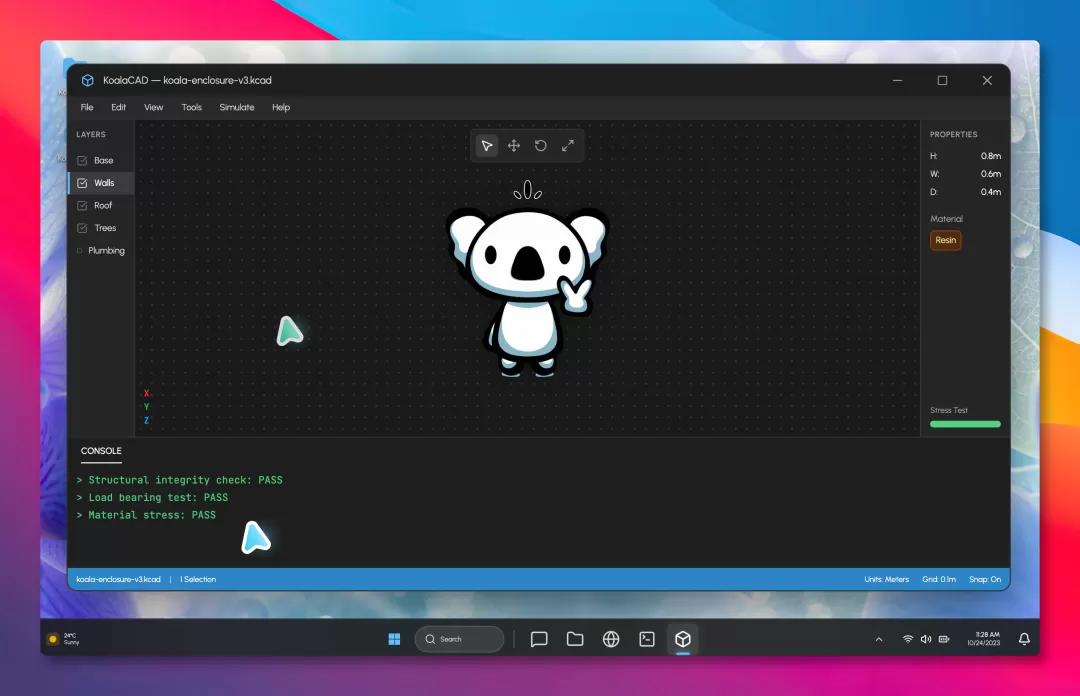
Task: Click the Y axis label
Action: pos(146,407)
